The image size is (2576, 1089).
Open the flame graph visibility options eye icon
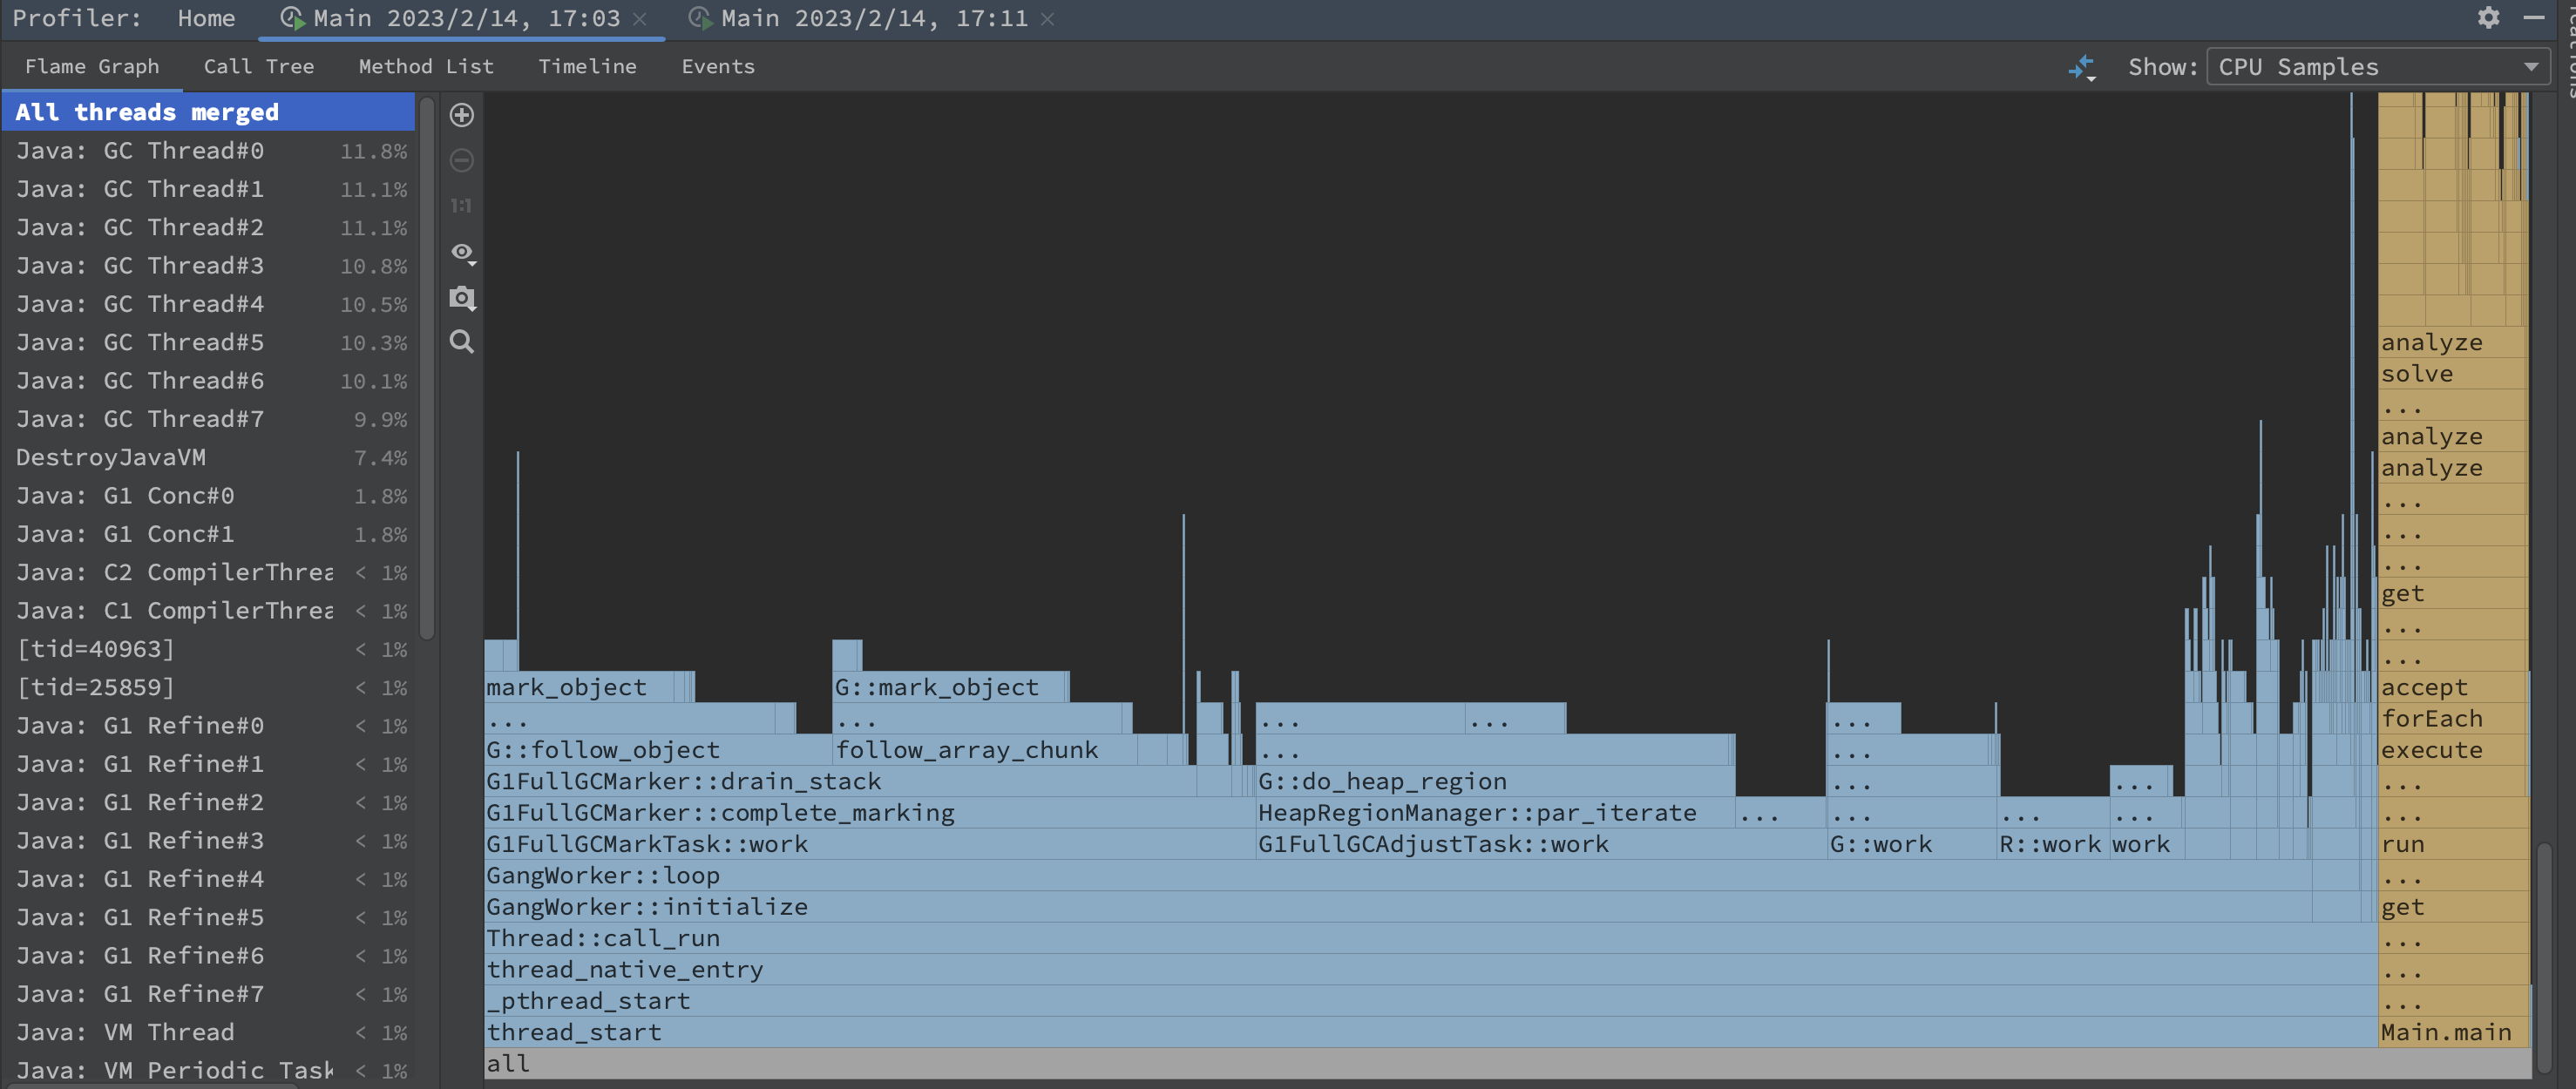pyautogui.click(x=460, y=253)
